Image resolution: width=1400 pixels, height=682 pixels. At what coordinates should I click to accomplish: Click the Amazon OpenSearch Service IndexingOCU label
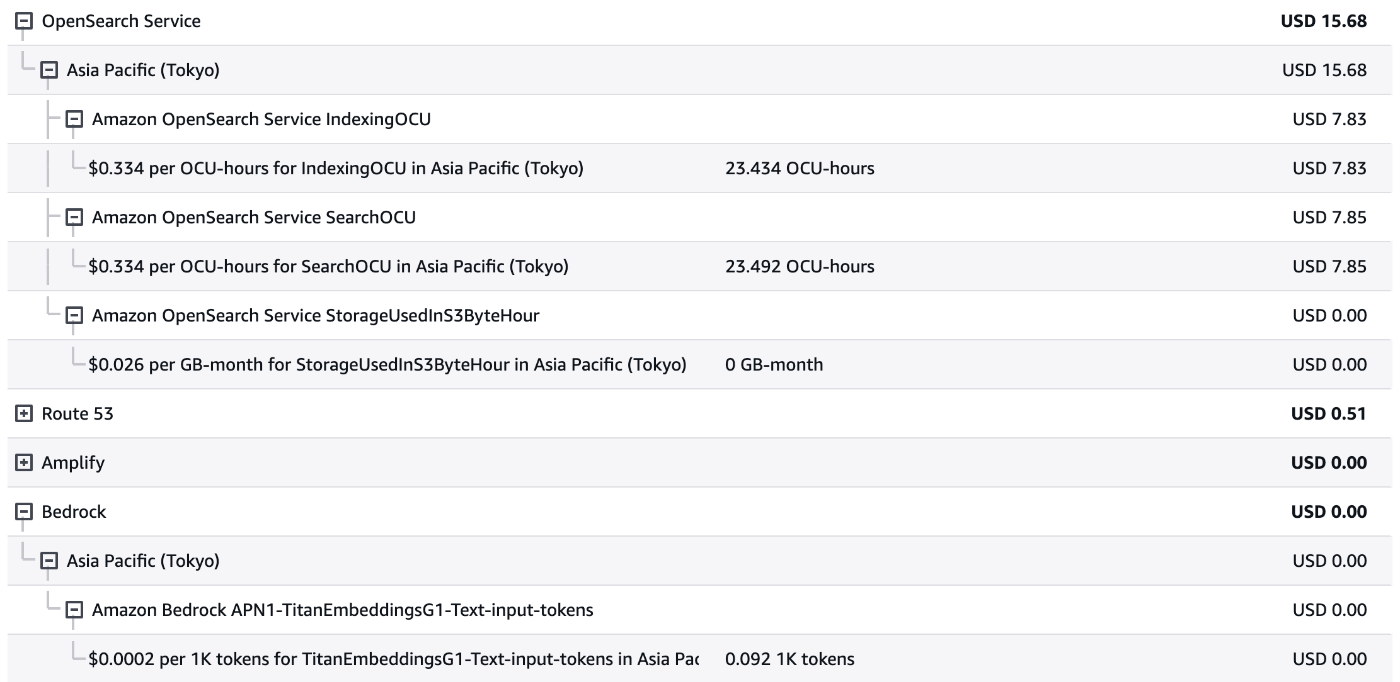(262, 119)
